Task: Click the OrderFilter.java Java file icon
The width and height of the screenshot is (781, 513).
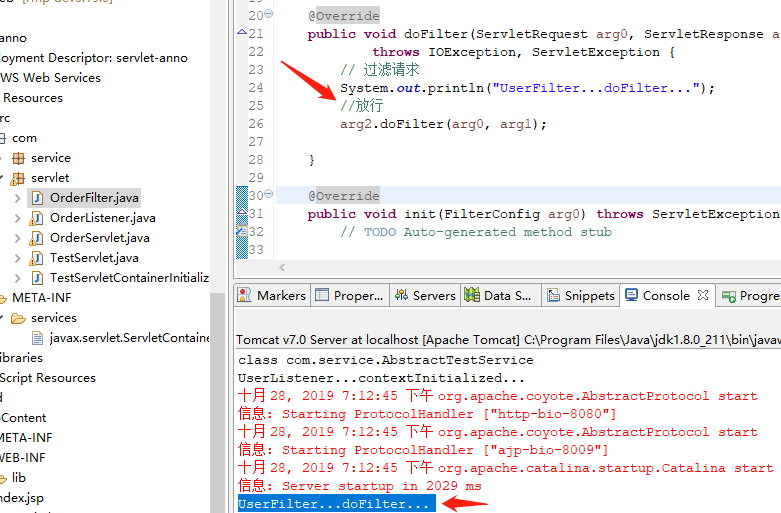Action: (x=37, y=198)
